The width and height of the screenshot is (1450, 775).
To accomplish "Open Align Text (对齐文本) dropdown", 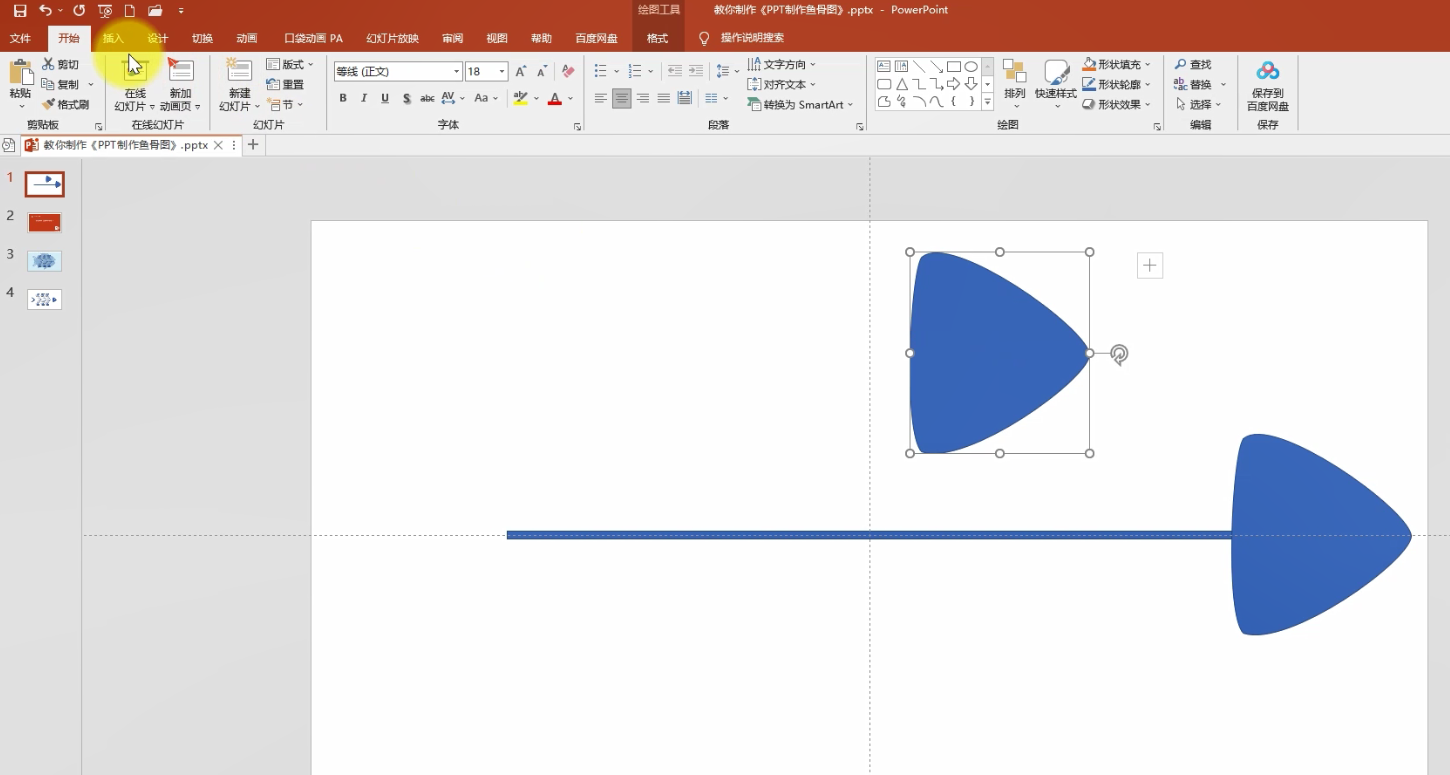I will 782,84.
